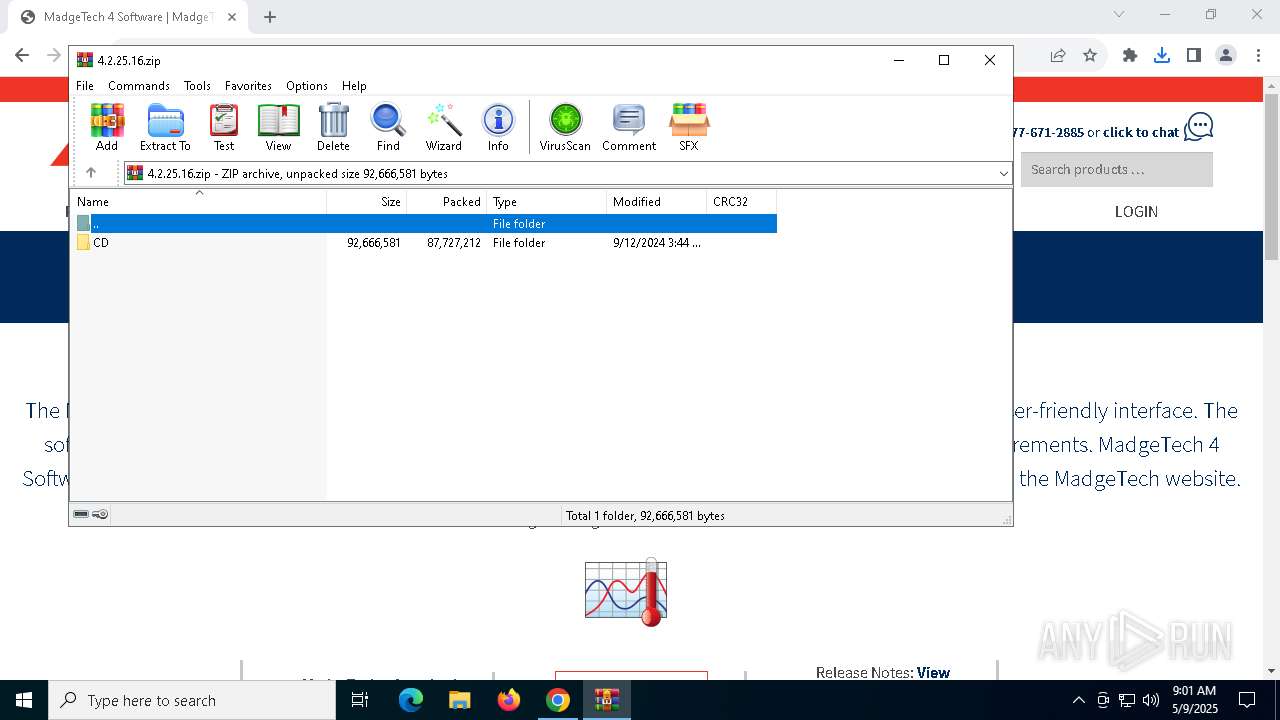Start VirusScan on the archive
This screenshot has width=1280, height=720.
565,127
